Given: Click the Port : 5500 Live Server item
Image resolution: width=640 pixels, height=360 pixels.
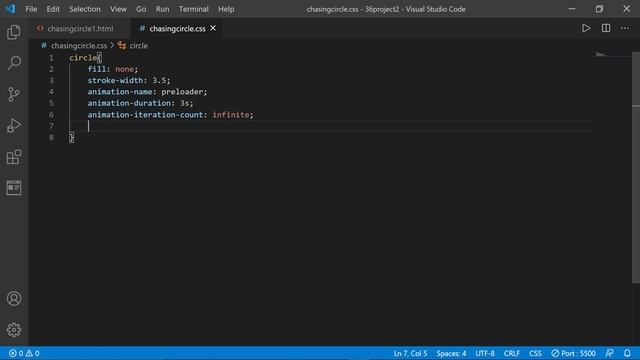Looking at the screenshot, I should (573, 353).
